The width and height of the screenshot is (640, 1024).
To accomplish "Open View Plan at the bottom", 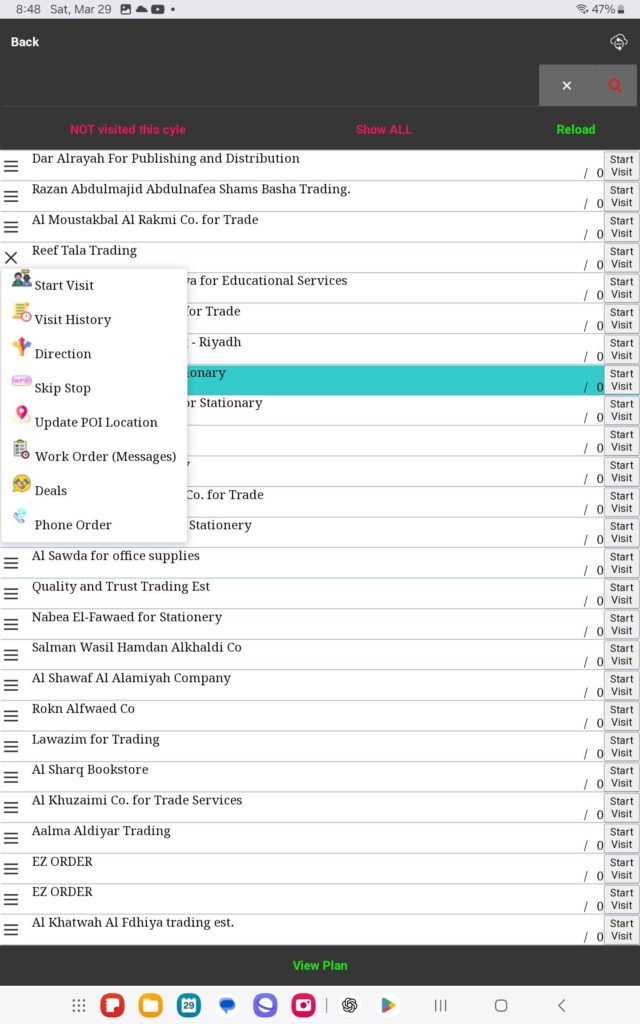I will point(320,965).
